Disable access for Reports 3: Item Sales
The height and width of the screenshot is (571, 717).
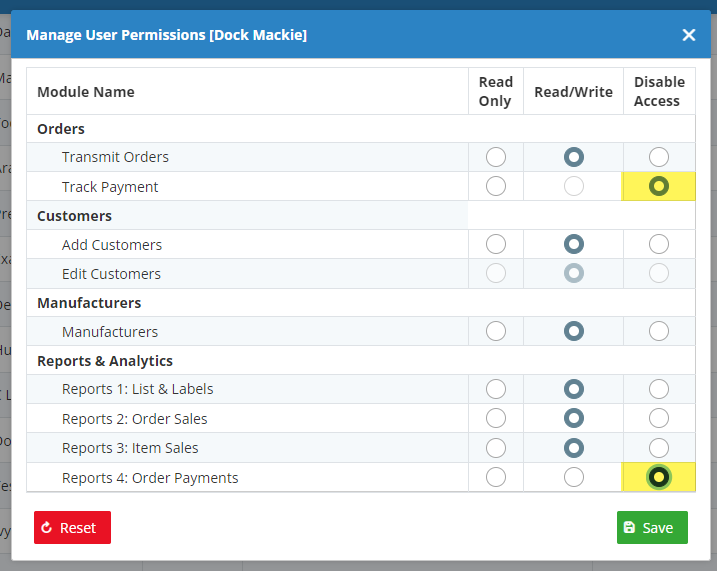tap(658, 448)
